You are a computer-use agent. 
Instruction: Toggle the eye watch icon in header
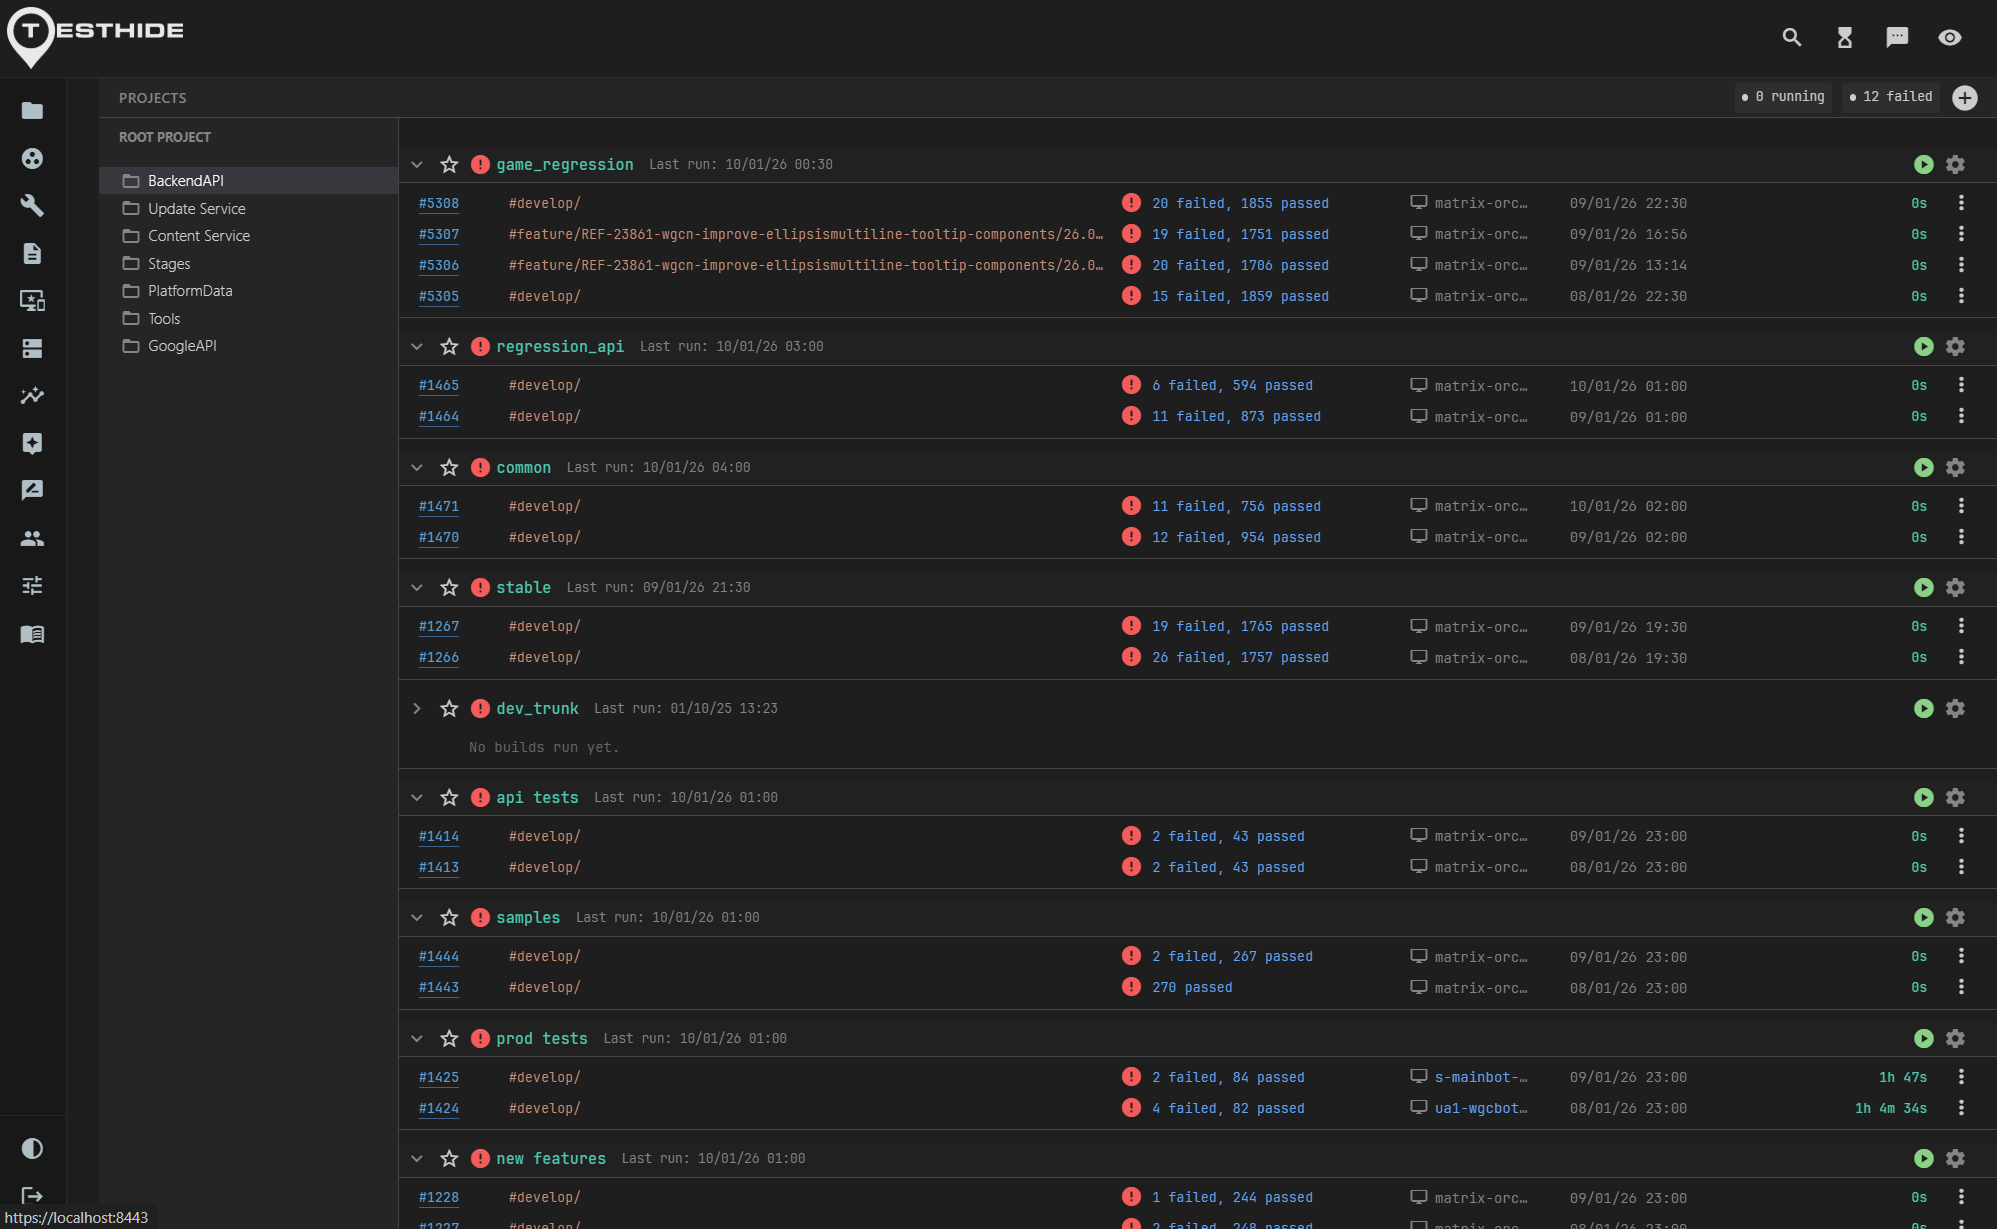[x=1949, y=37]
